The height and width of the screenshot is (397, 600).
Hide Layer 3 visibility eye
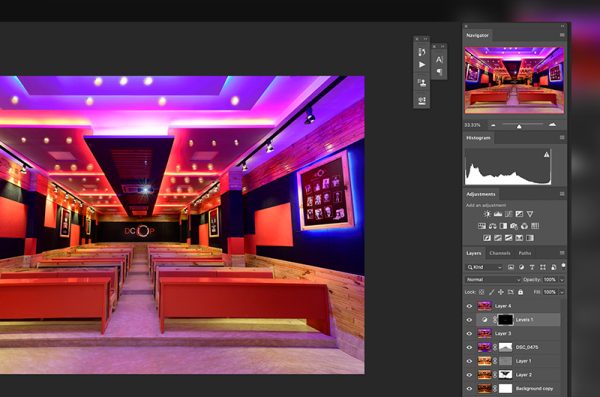(x=470, y=333)
